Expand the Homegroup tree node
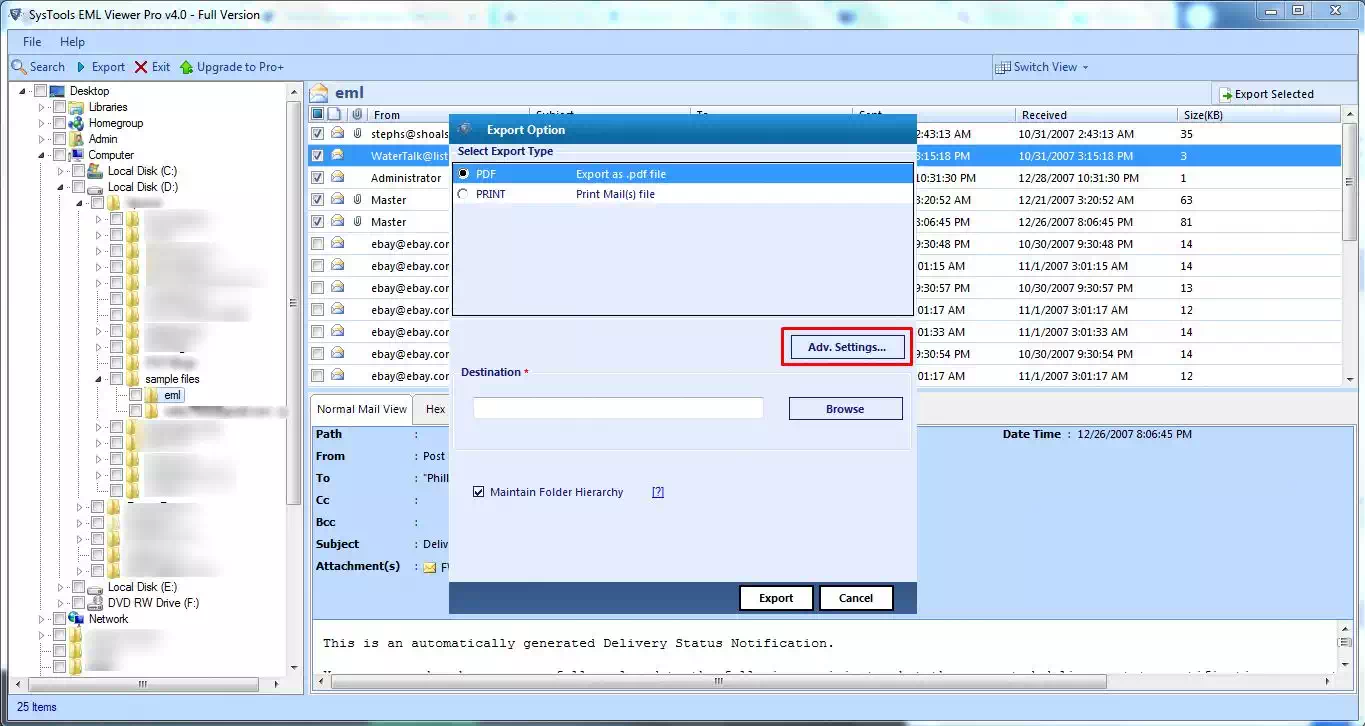The image size is (1365, 726). point(42,123)
